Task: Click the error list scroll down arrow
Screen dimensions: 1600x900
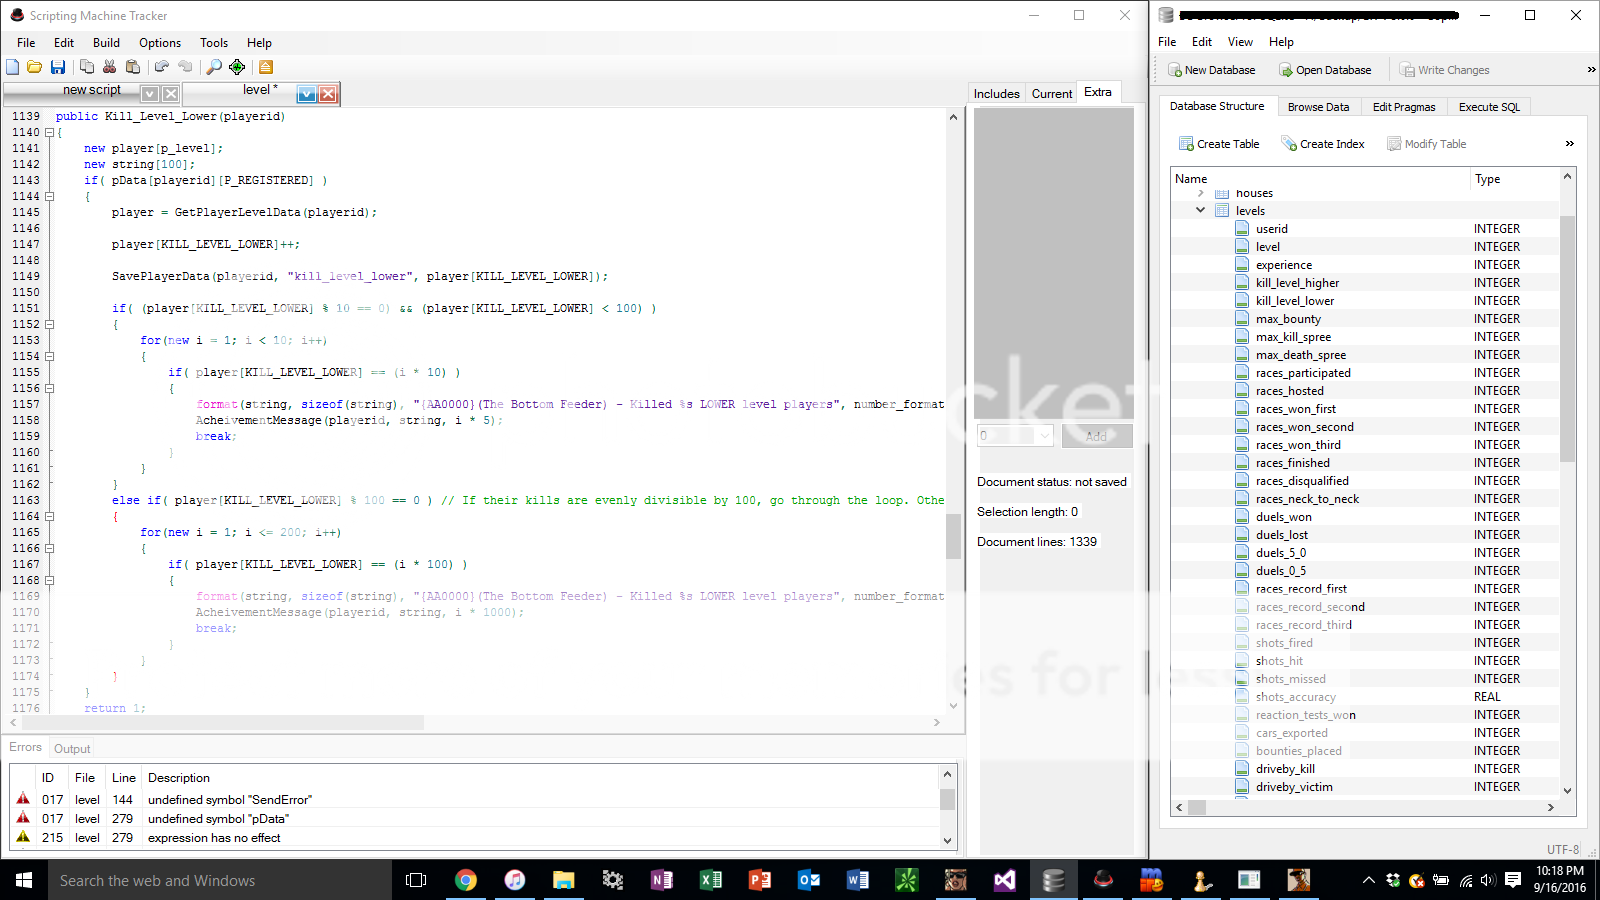Action: (947, 841)
